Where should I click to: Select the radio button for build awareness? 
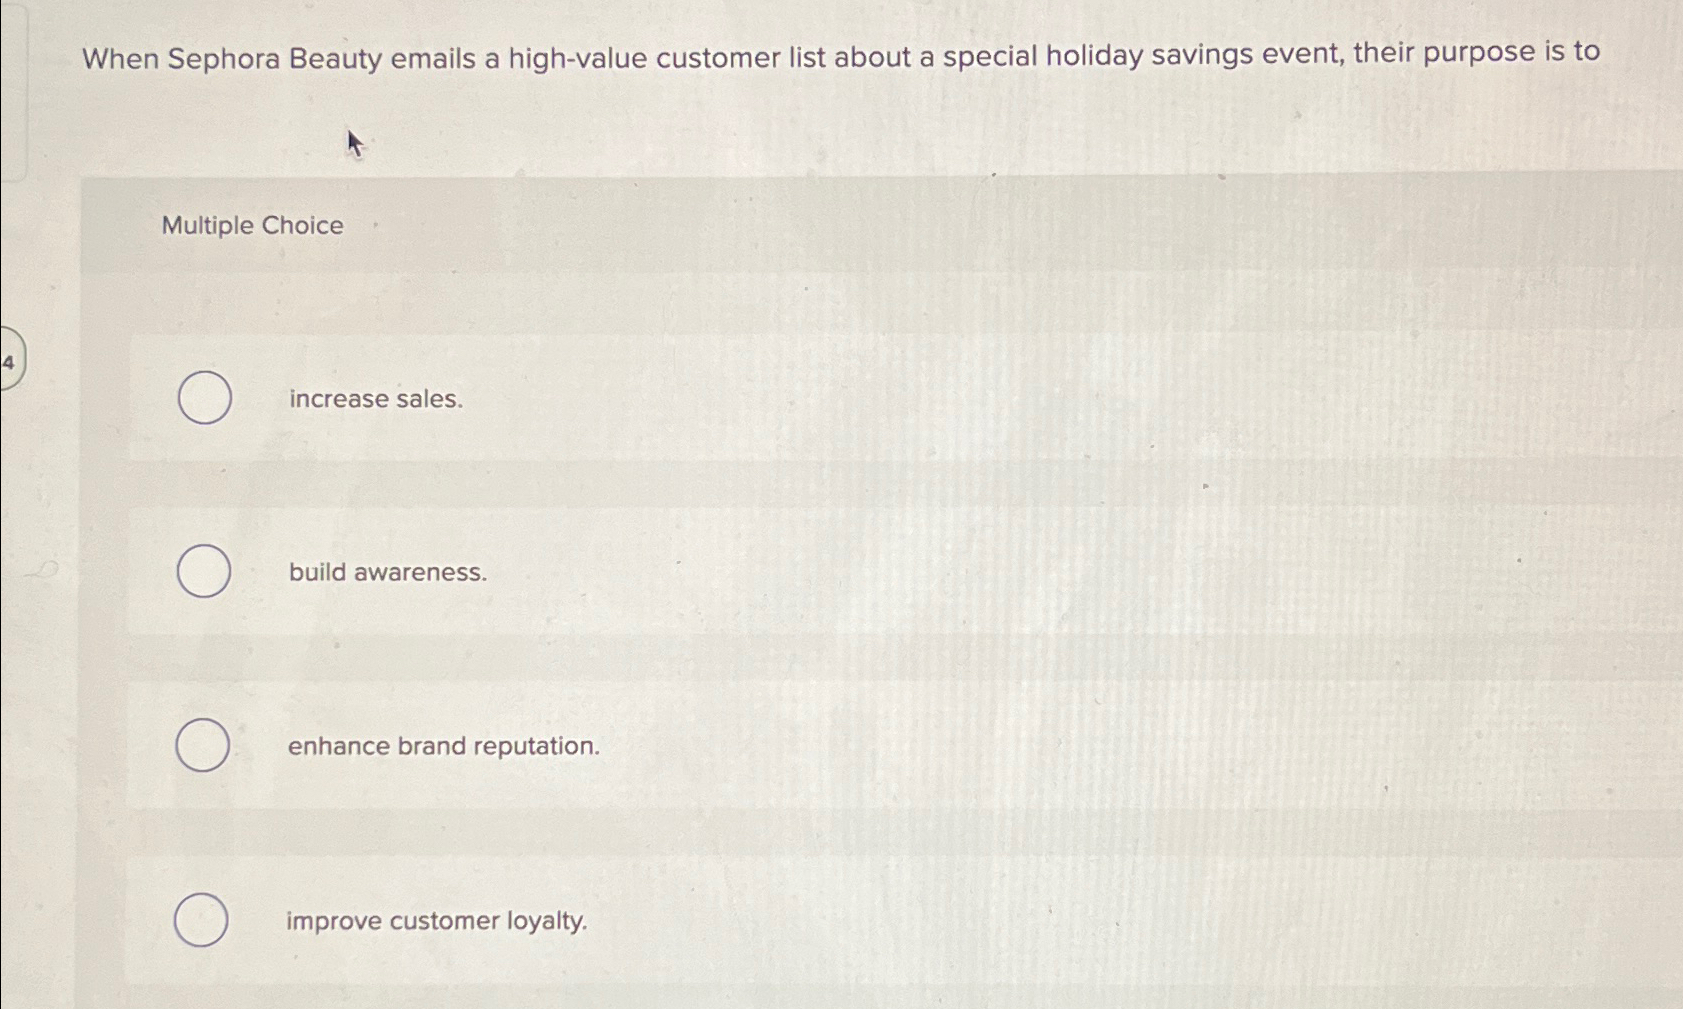point(203,571)
